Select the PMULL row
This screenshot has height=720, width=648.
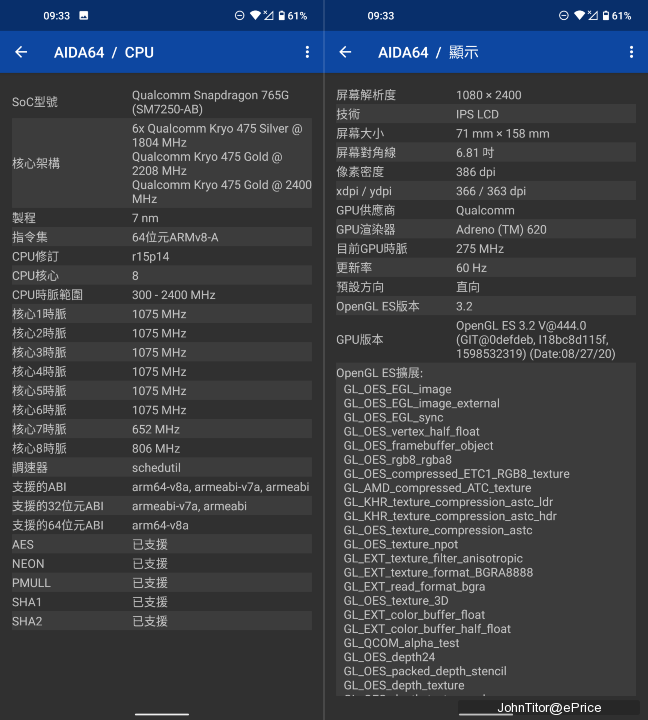162,583
